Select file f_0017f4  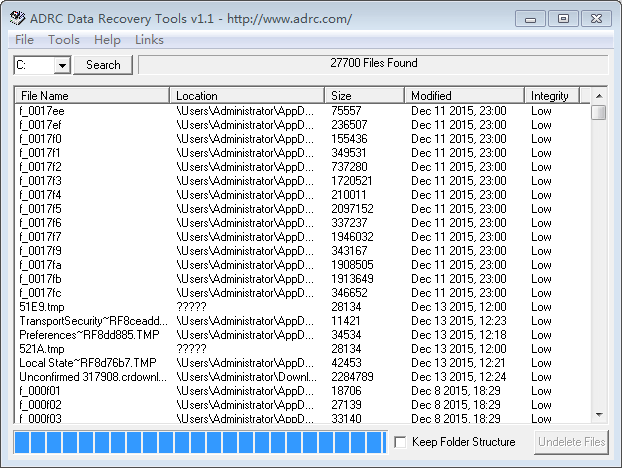tap(40, 195)
